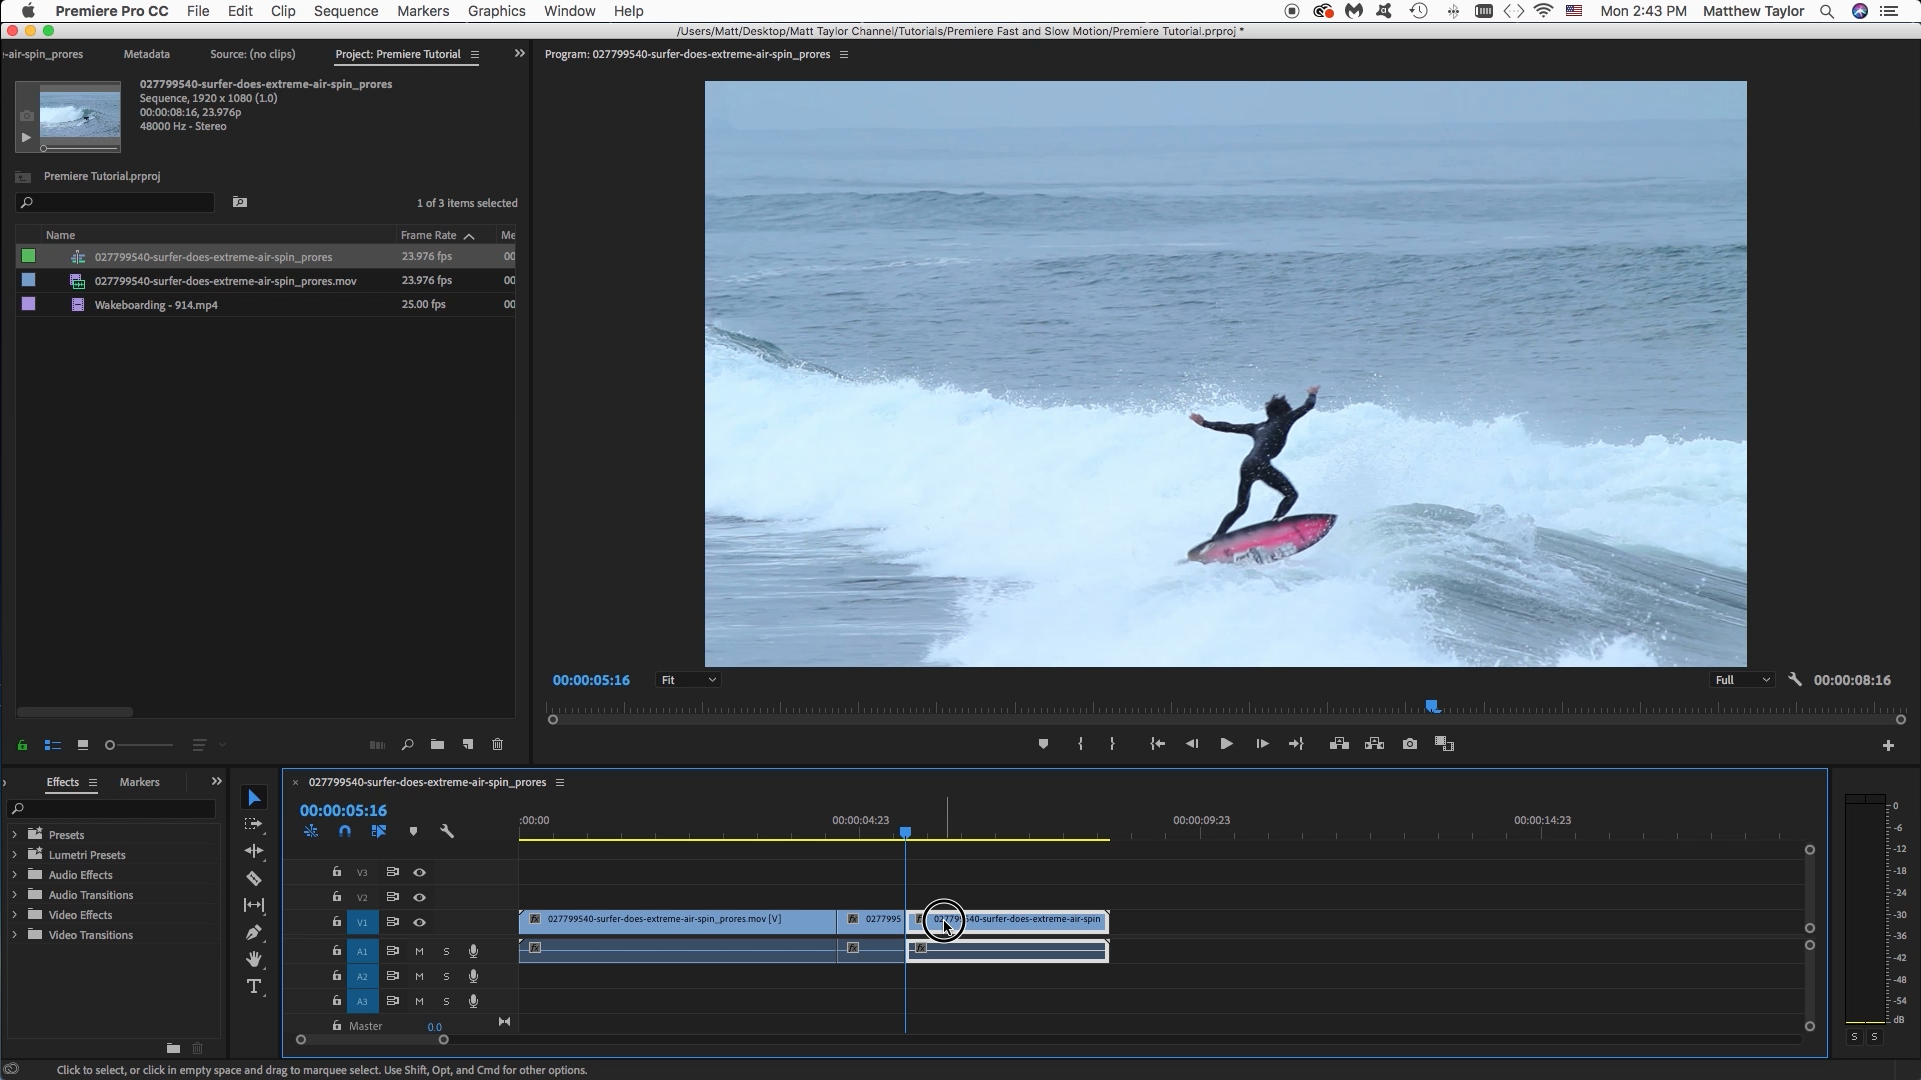Open the Sequence menu

click(x=346, y=11)
